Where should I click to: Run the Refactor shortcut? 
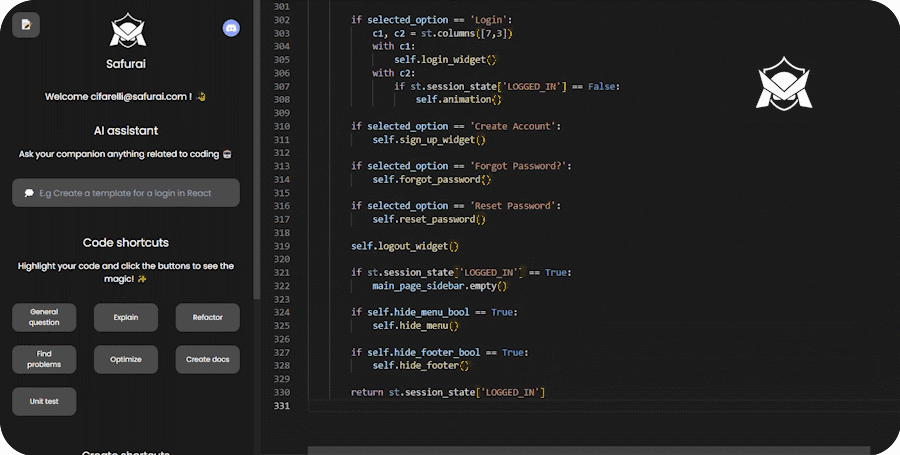207,318
